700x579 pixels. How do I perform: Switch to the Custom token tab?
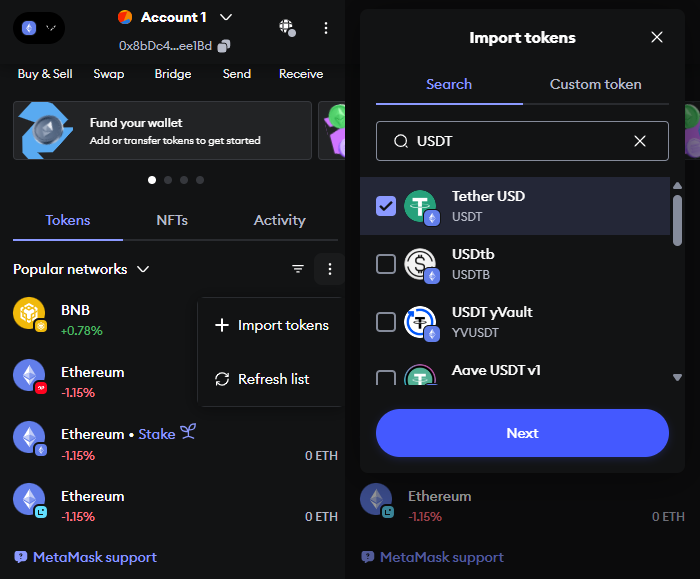596,84
